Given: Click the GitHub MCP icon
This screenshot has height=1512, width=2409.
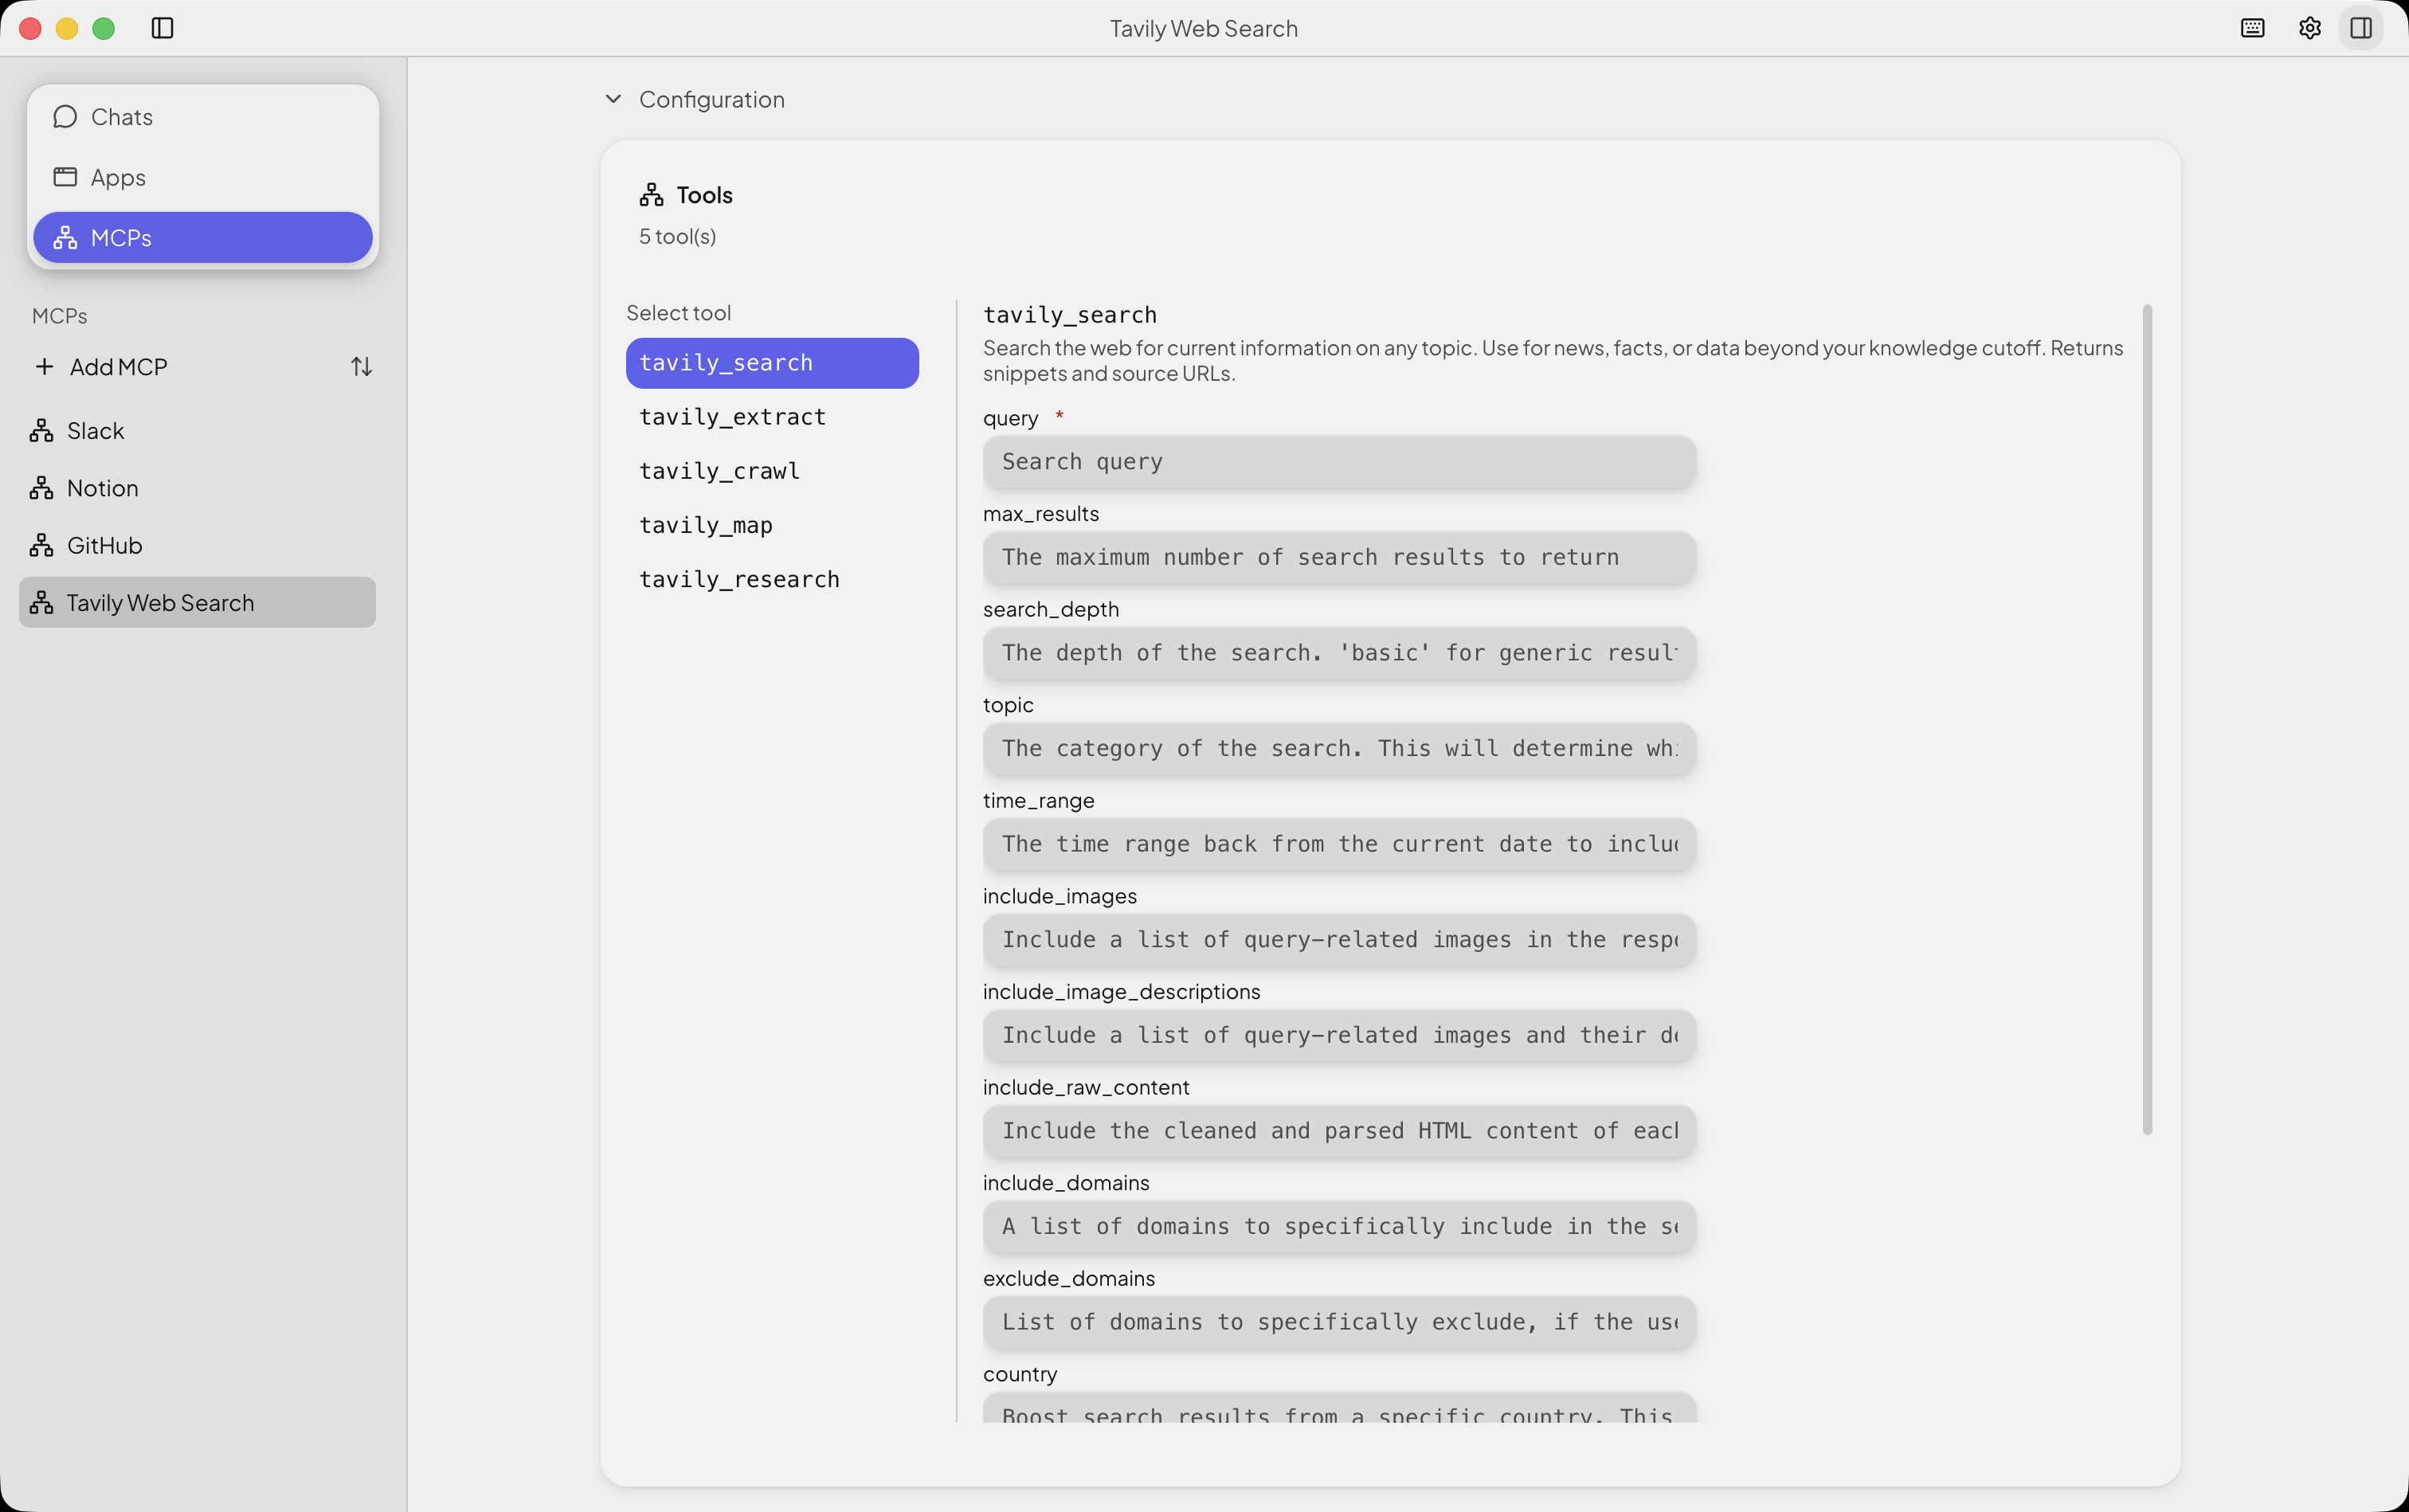Looking at the screenshot, I should click(40, 544).
